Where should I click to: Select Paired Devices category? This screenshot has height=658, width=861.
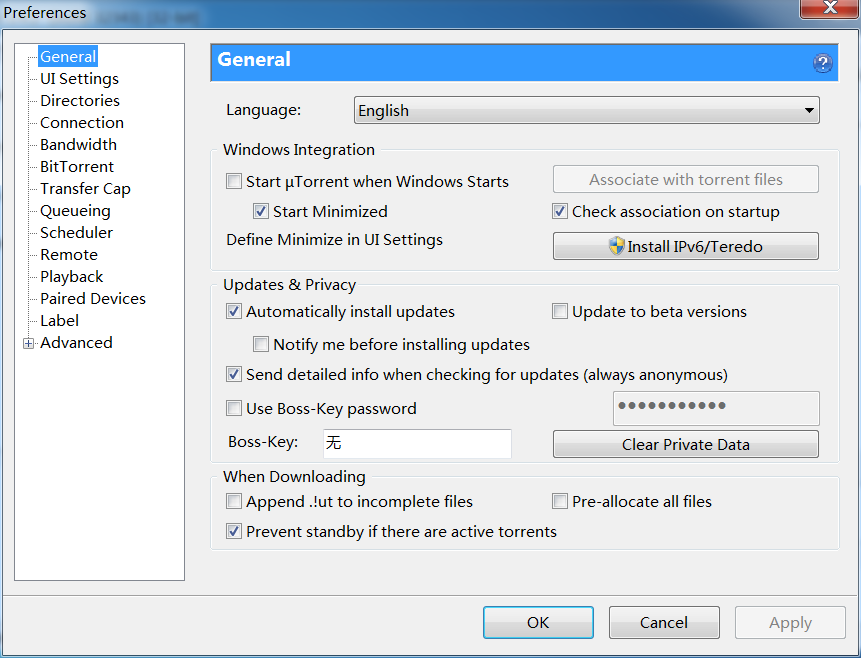coord(93,299)
